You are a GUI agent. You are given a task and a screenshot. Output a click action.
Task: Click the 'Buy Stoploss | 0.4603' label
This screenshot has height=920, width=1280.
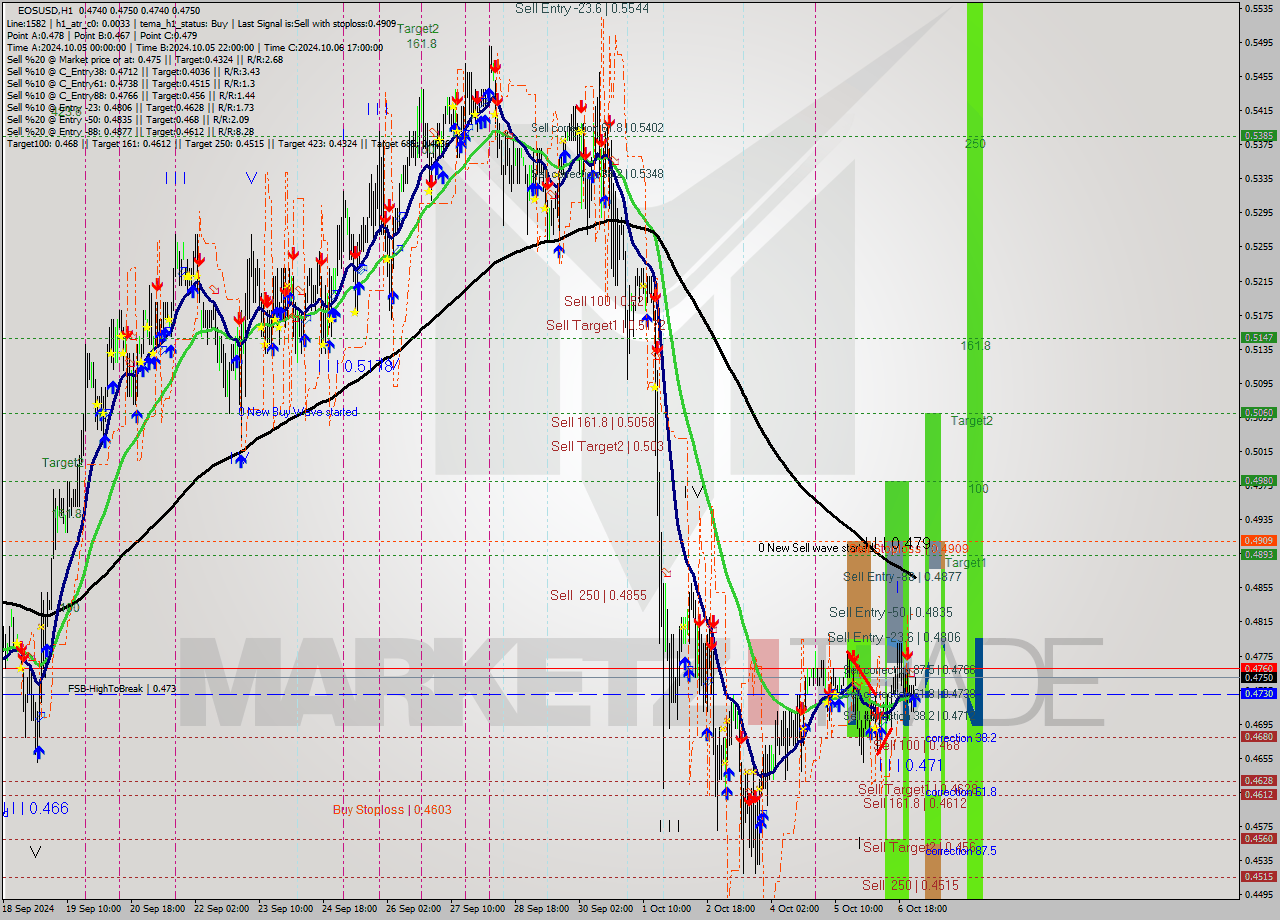point(392,810)
